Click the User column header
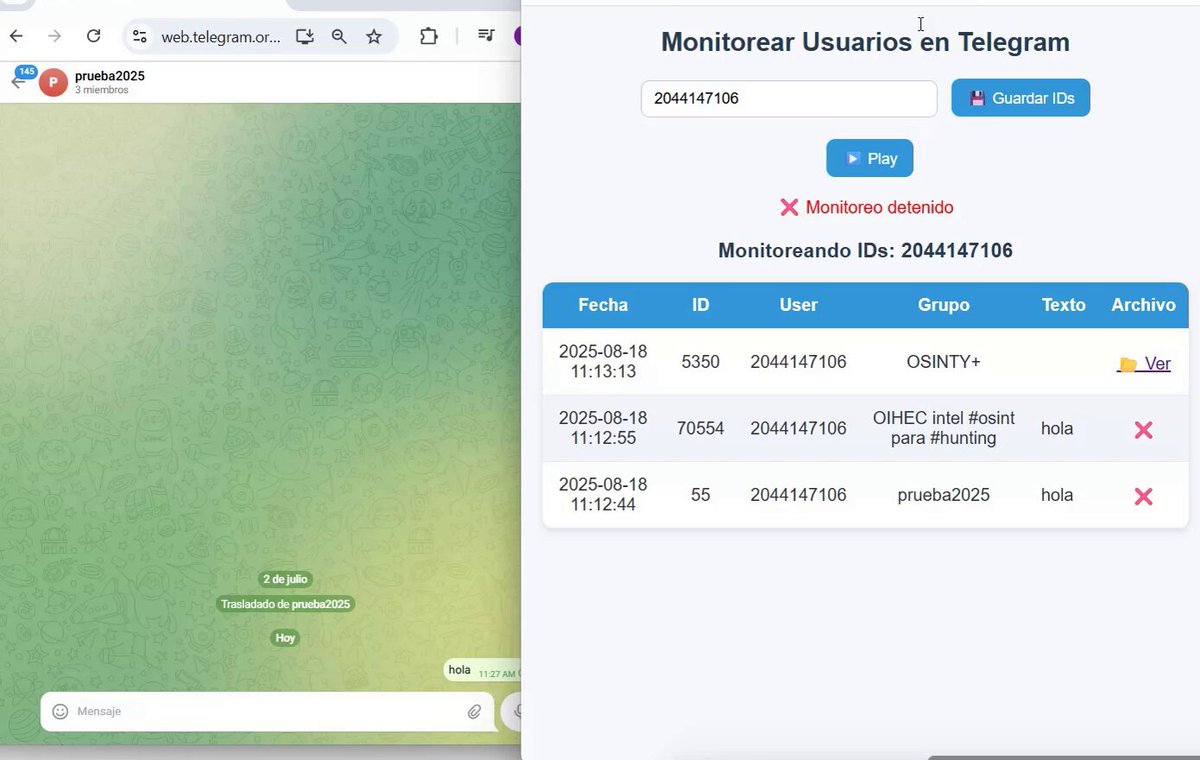This screenshot has width=1200, height=760. [x=799, y=305]
